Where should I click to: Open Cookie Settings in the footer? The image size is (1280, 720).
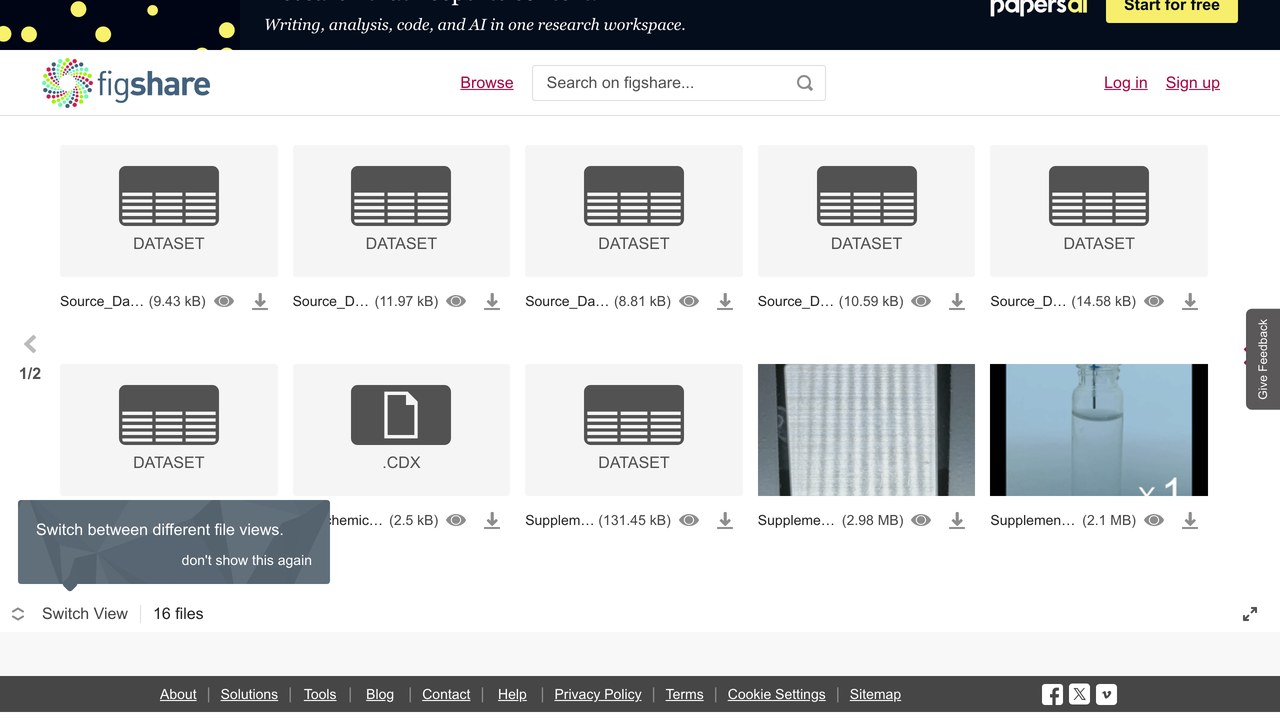pyautogui.click(x=777, y=694)
